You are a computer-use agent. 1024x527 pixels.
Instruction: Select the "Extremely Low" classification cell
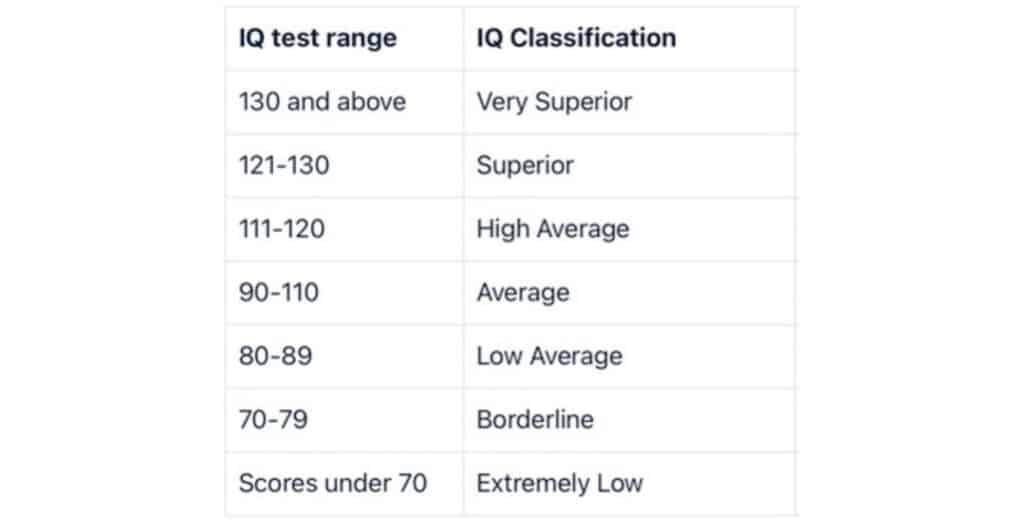tap(560, 483)
